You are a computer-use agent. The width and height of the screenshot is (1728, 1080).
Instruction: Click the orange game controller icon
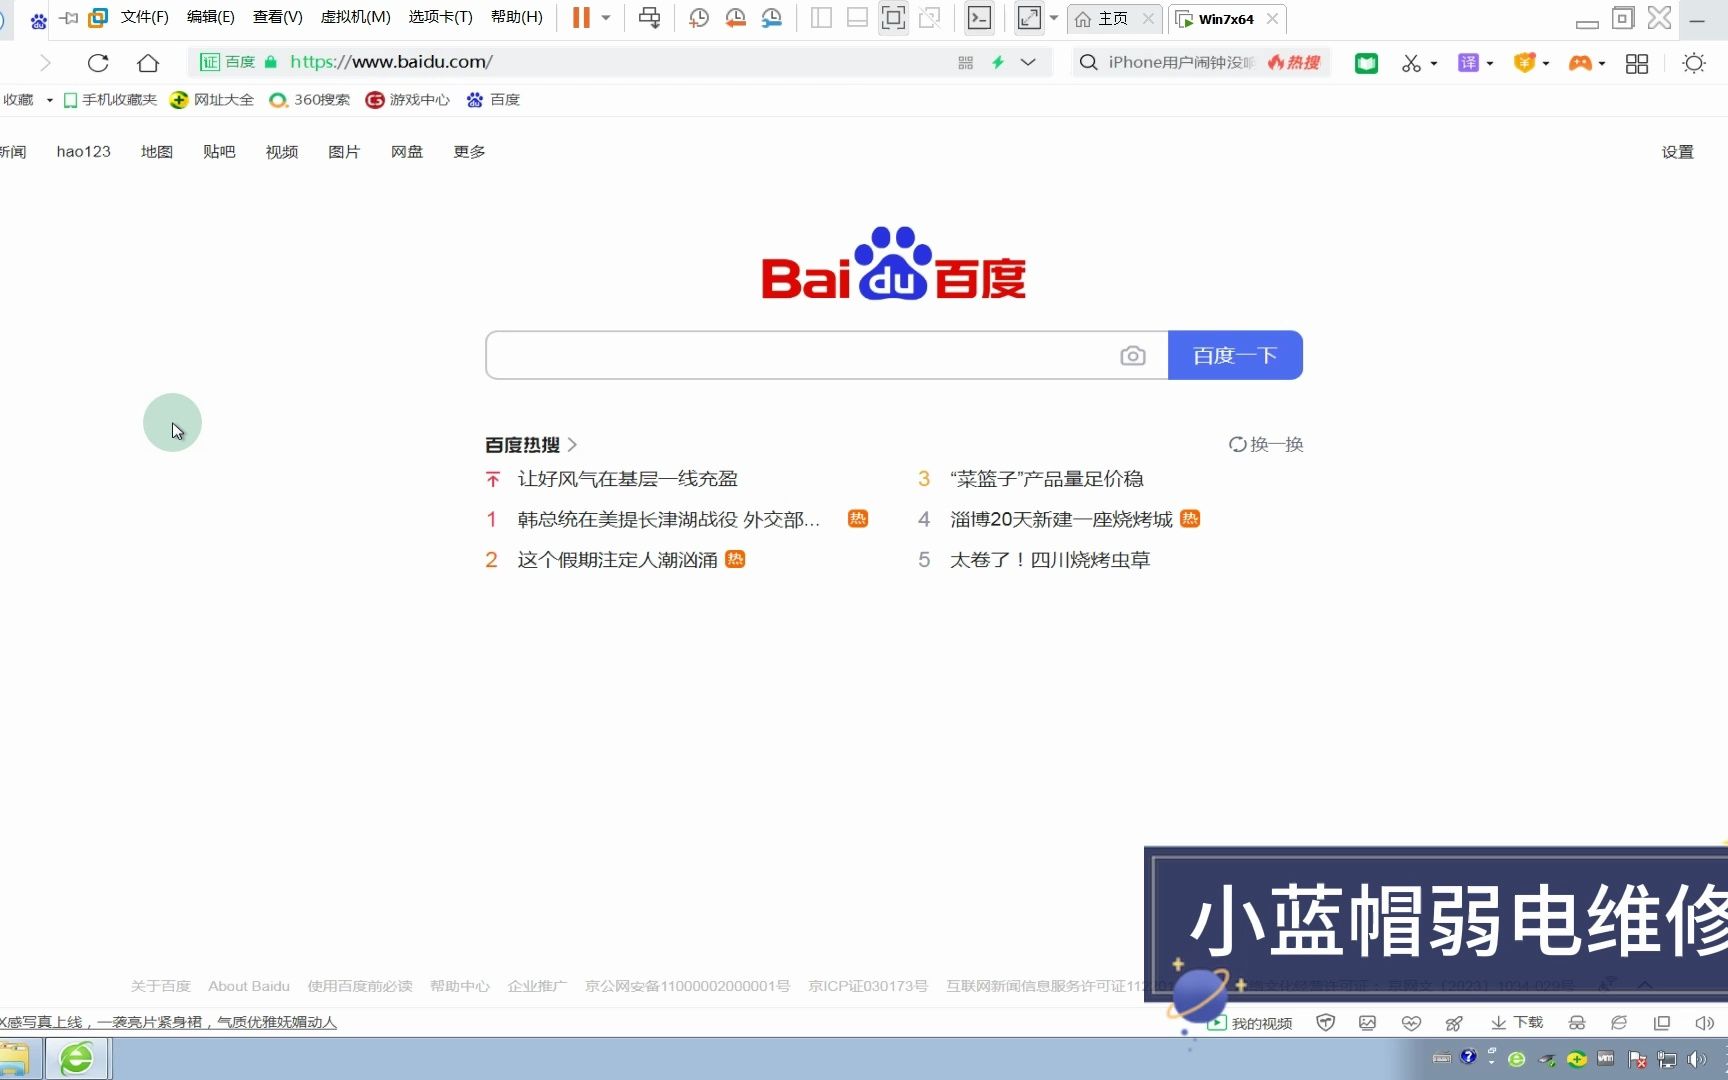coord(1580,63)
